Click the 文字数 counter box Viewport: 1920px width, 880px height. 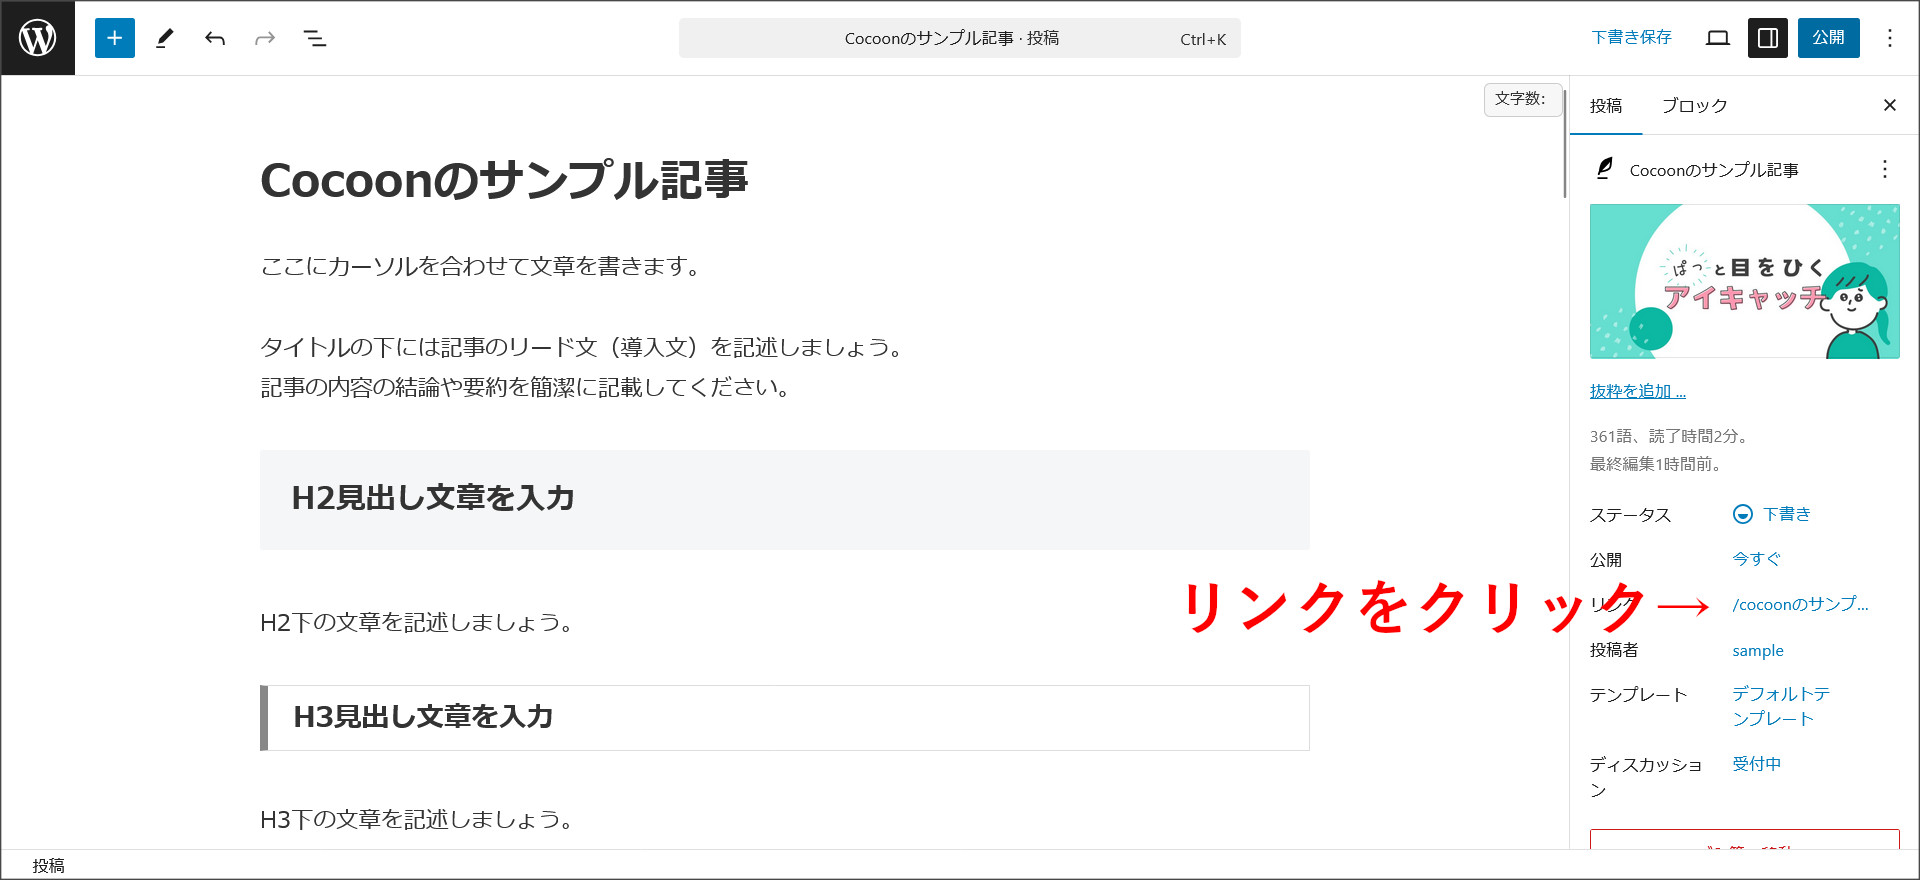click(x=1522, y=99)
